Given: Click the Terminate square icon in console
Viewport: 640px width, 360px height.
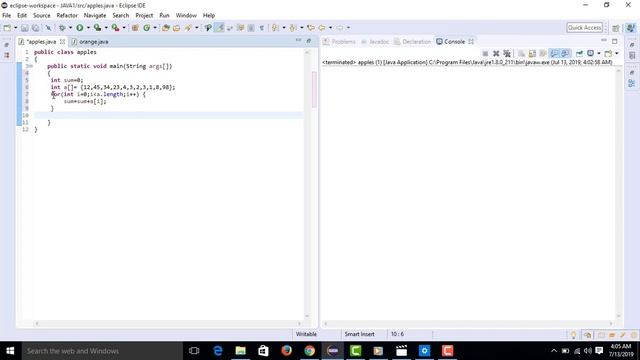Looking at the screenshot, I should click(x=485, y=53).
